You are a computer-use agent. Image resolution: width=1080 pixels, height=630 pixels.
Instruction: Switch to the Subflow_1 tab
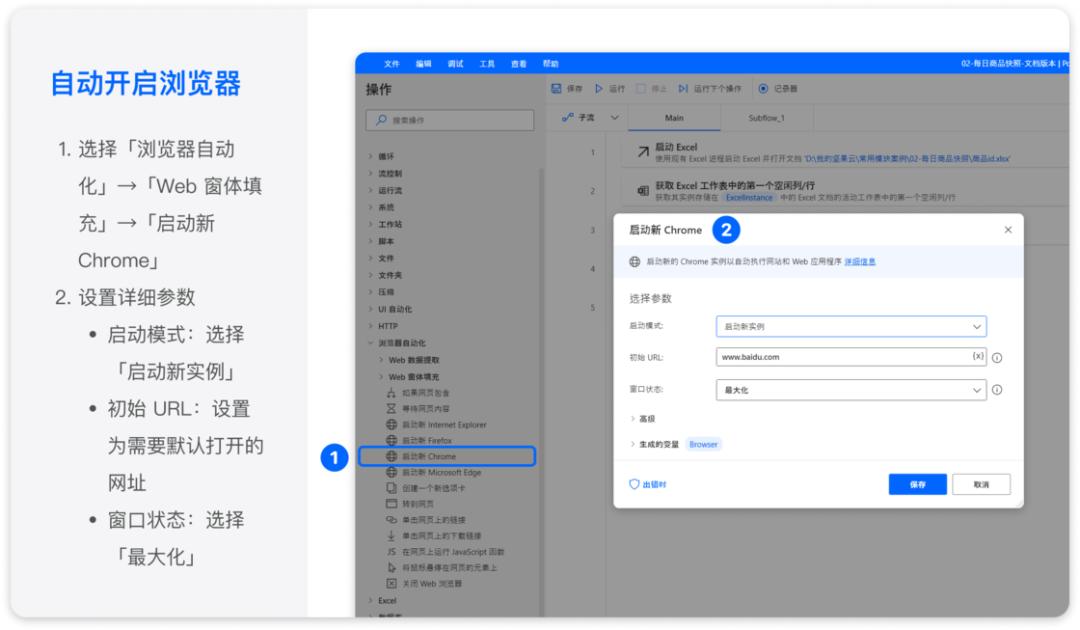[767, 118]
